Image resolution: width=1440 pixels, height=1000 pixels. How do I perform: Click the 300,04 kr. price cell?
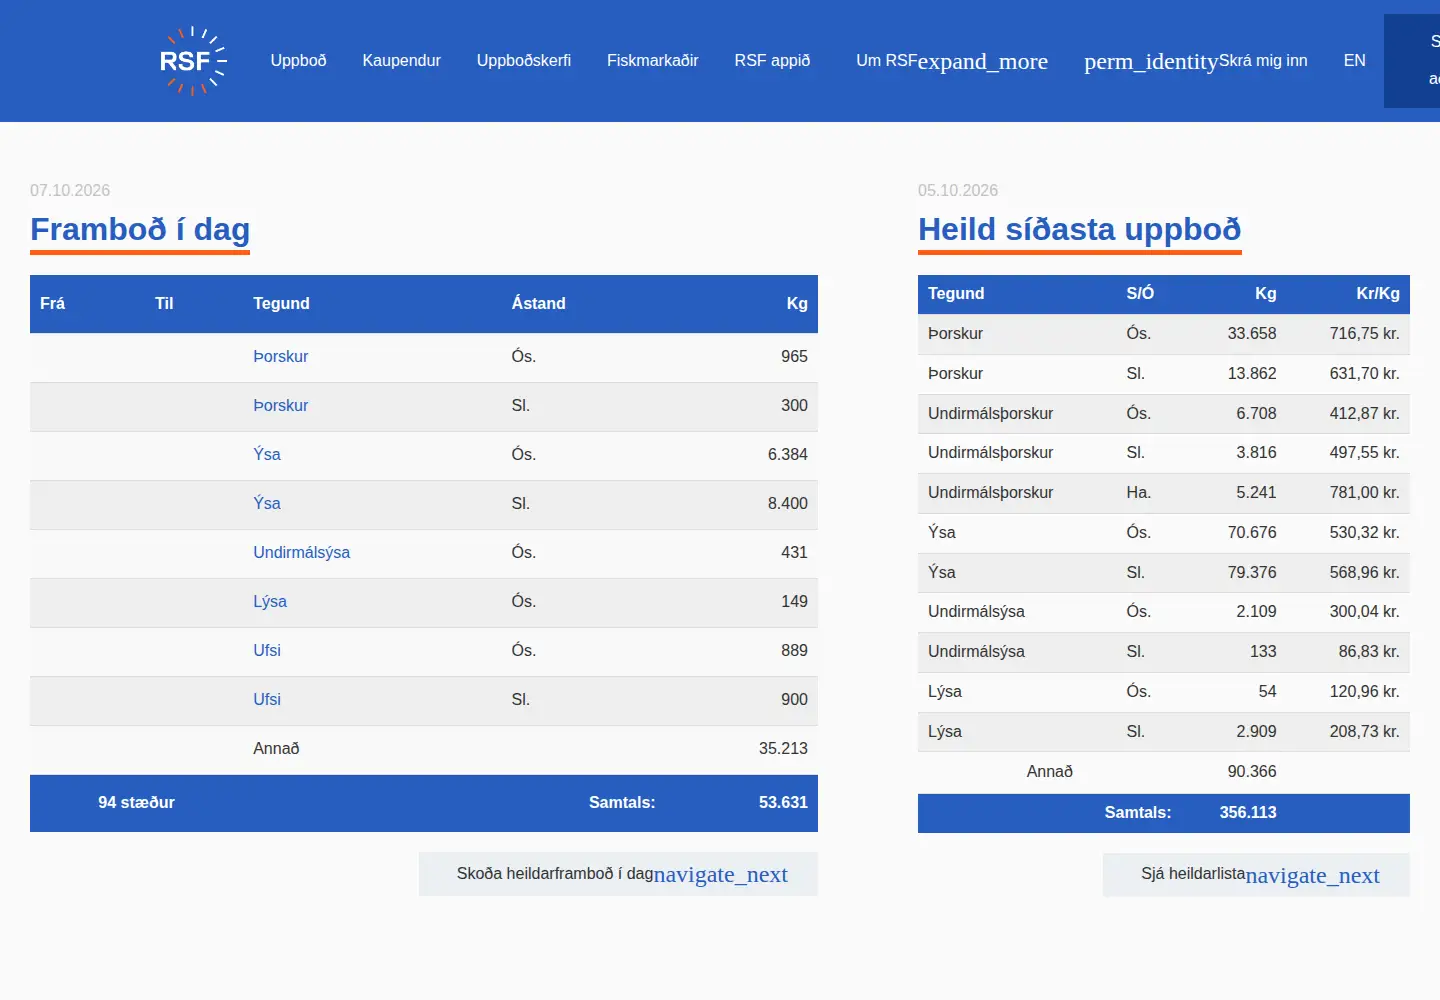[1364, 612]
